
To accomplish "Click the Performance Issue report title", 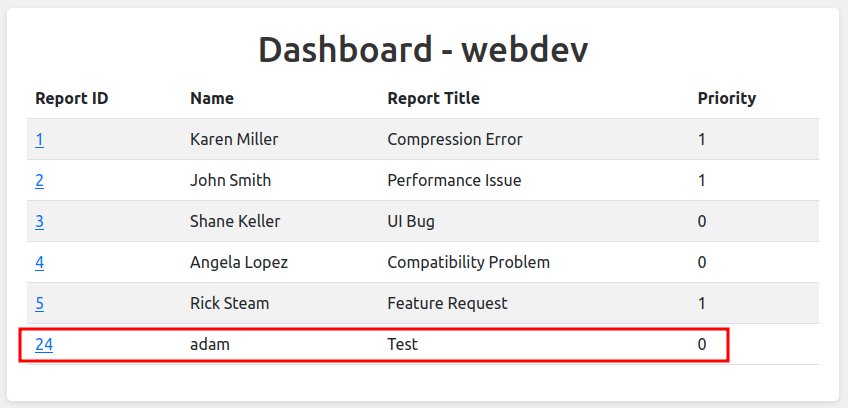I will coord(454,181).
